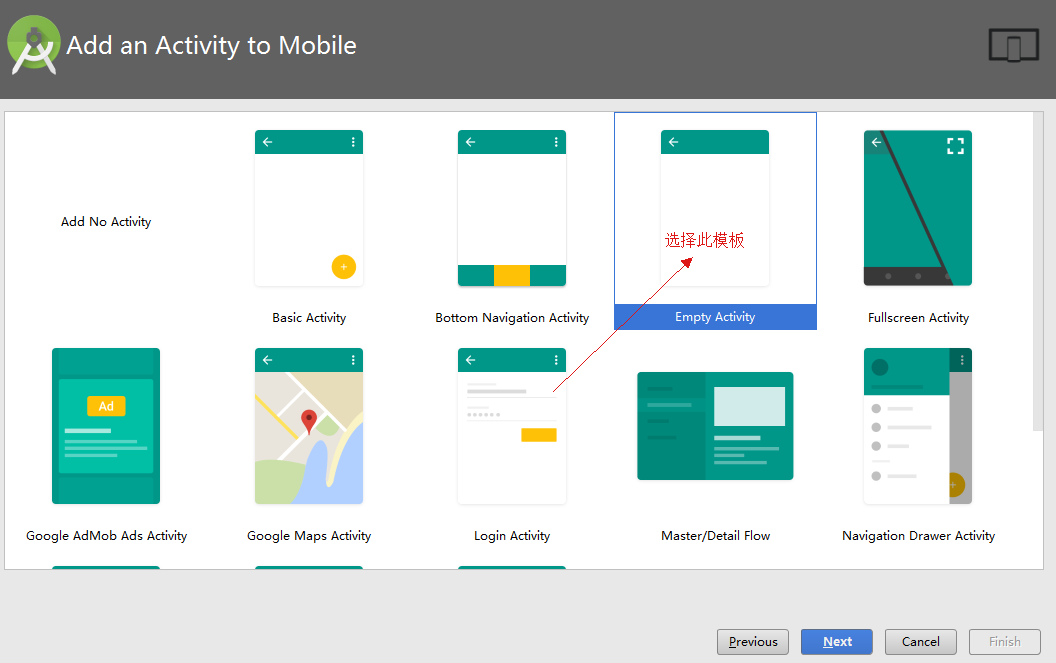Click the Bottom Navigation Activity label
The height and width of the screenshot is (663, 1056).
(512, 318)
